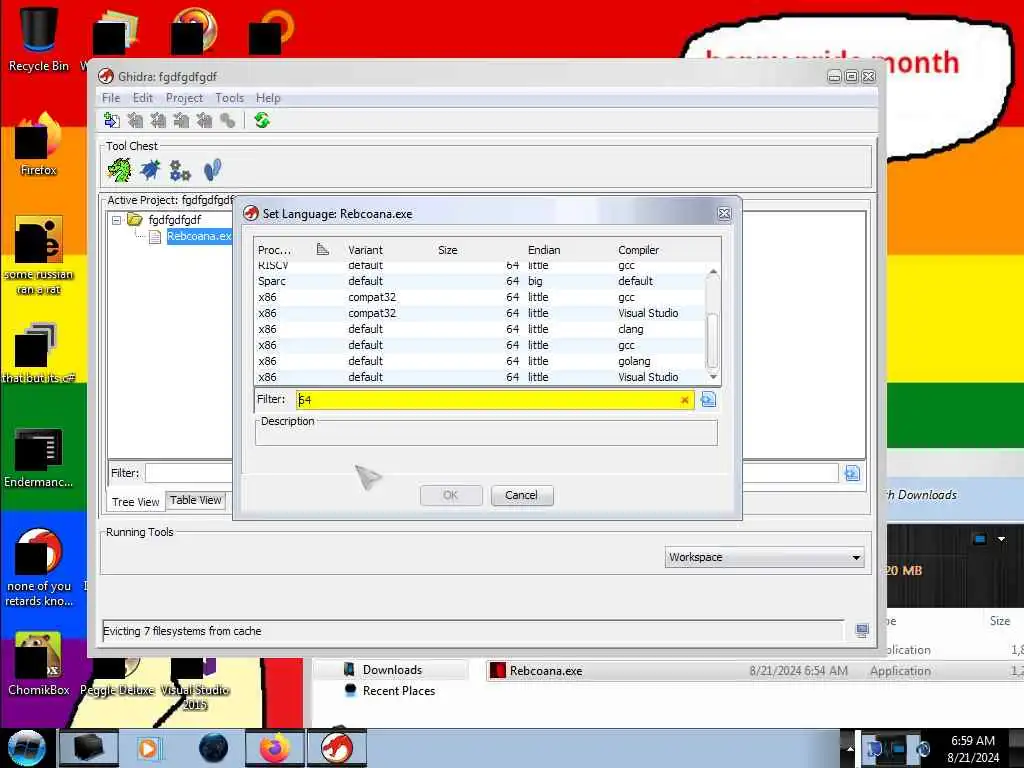Open filter options beside the project tree filter
Viewport: 1024px width, 768px height.
[x=852, y=473]
